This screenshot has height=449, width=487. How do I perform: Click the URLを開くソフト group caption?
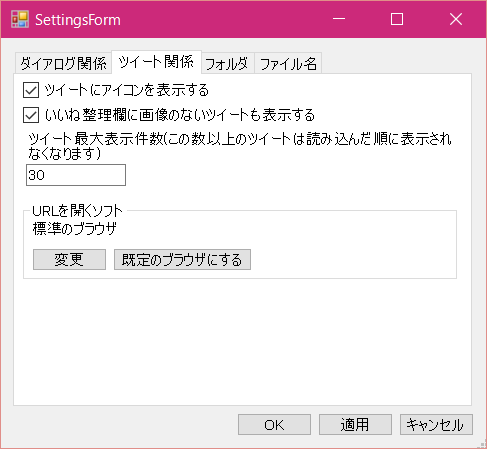coord(77,211)
